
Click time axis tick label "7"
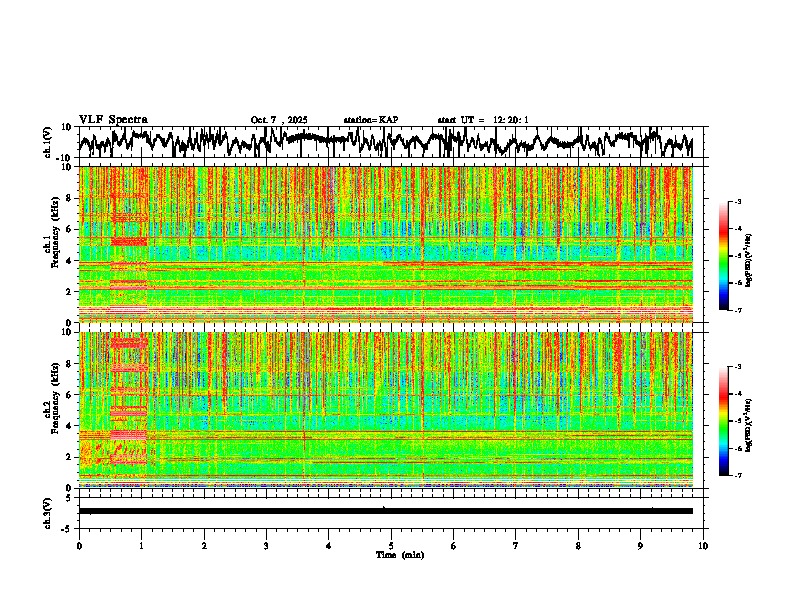coord(516,546)
